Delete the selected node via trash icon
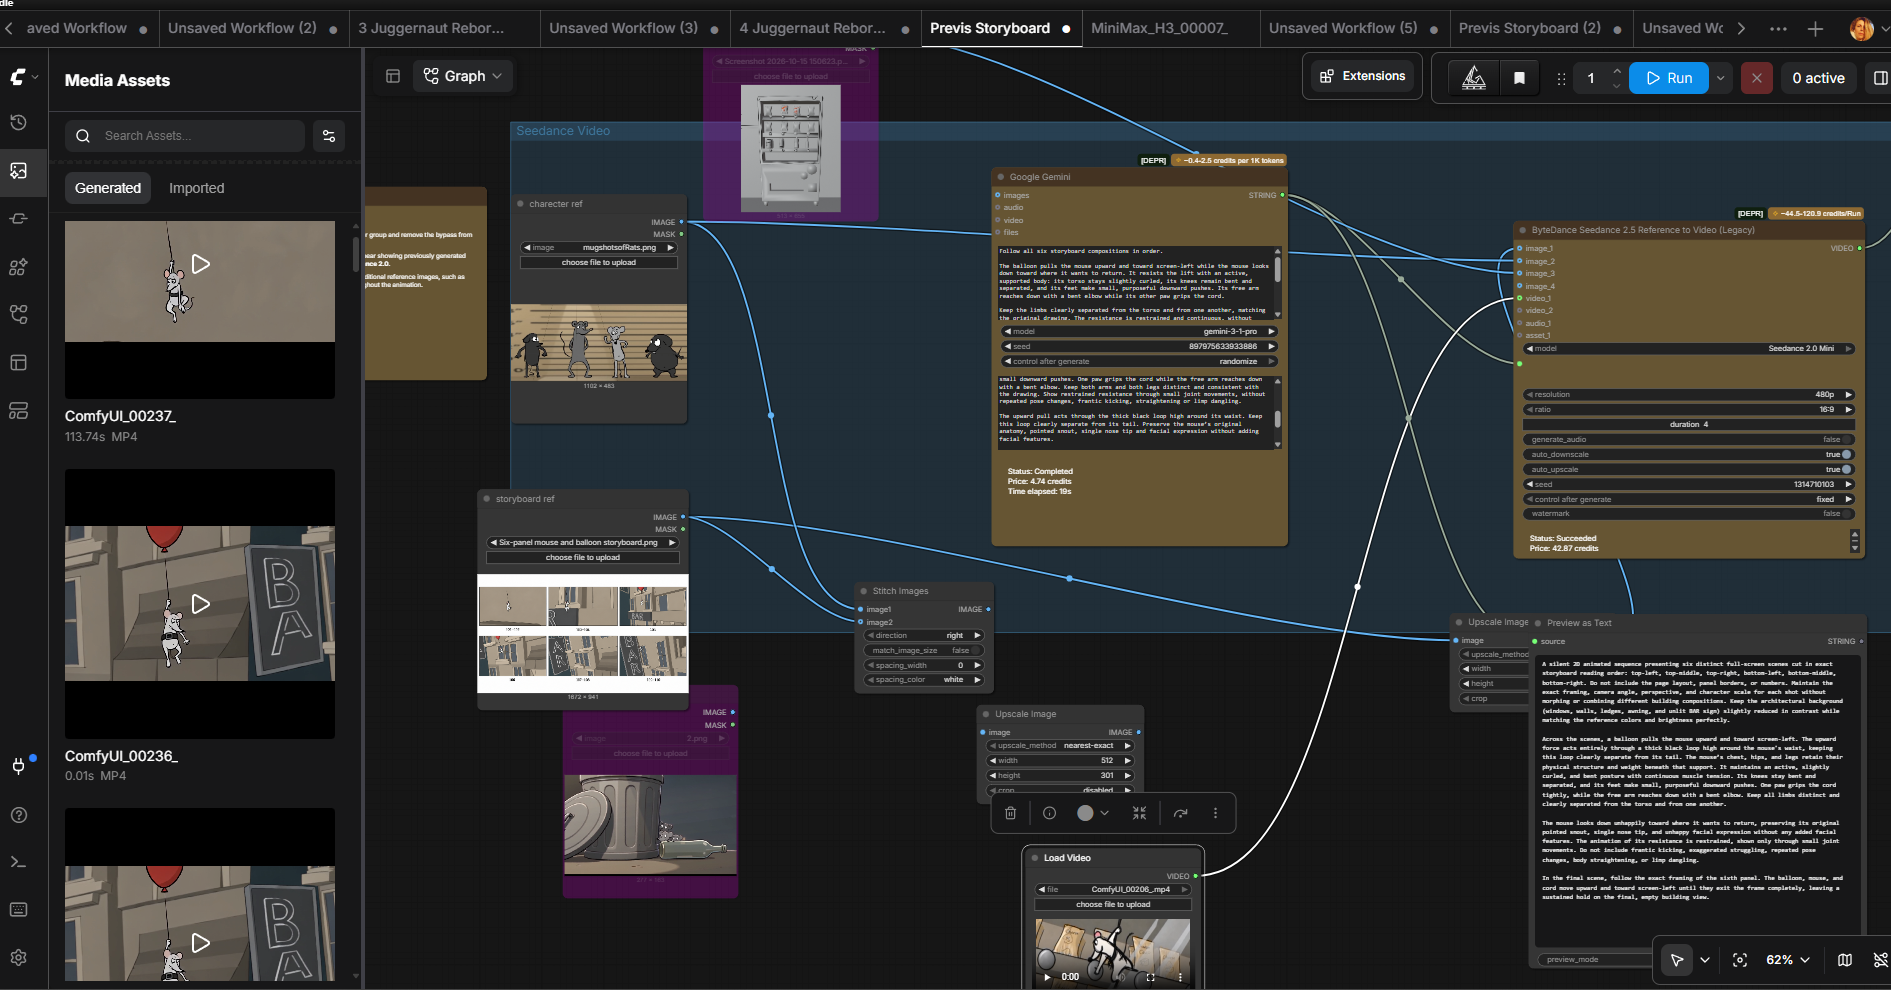 [1010, 814]
